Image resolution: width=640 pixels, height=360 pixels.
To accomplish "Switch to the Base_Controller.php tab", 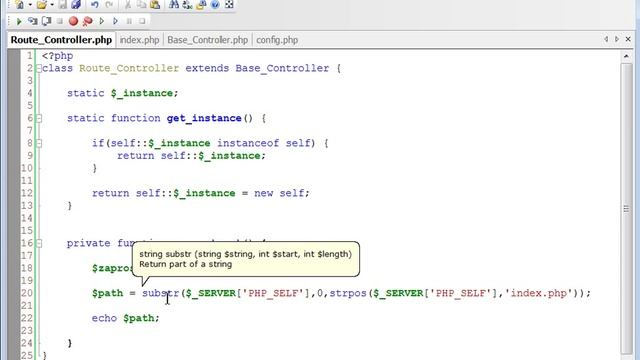I will 207,40.
